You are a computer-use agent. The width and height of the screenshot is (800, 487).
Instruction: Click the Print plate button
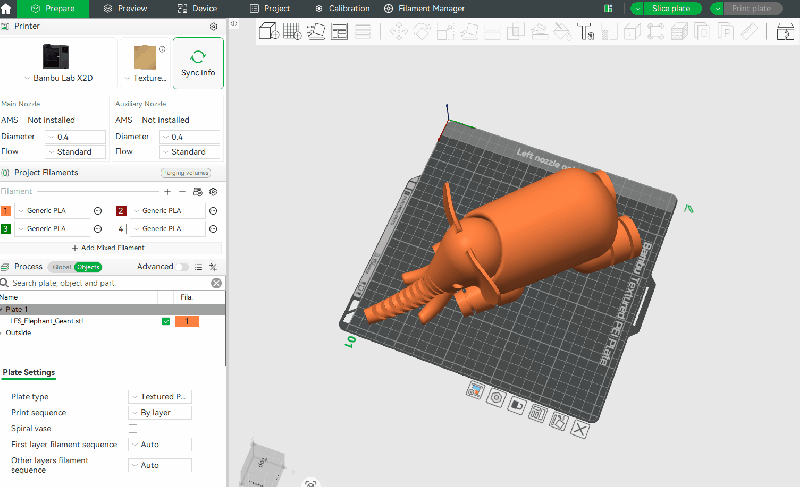coord(752,9)
